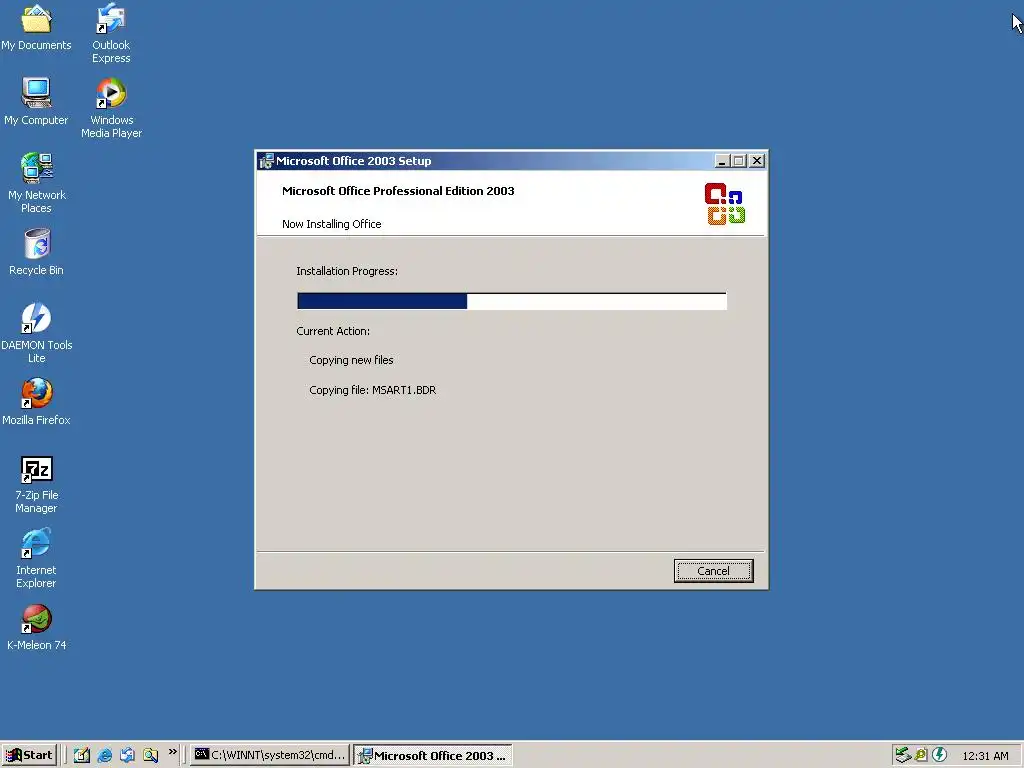This screenshot has width=1024, height=768.
Task: Close the Office 2003 Setup window
Action: (757, 161)
